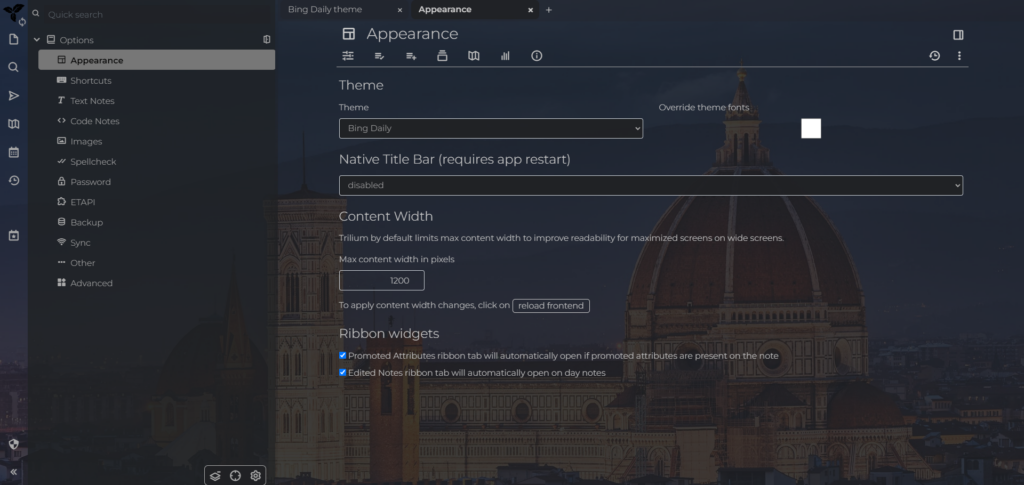
Task: Click the collapse note tree layers icon
Action: (215, 476)
